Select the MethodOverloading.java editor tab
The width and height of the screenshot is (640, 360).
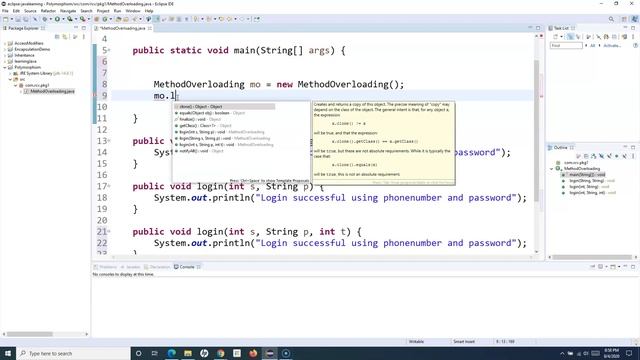tap(122, 28)
